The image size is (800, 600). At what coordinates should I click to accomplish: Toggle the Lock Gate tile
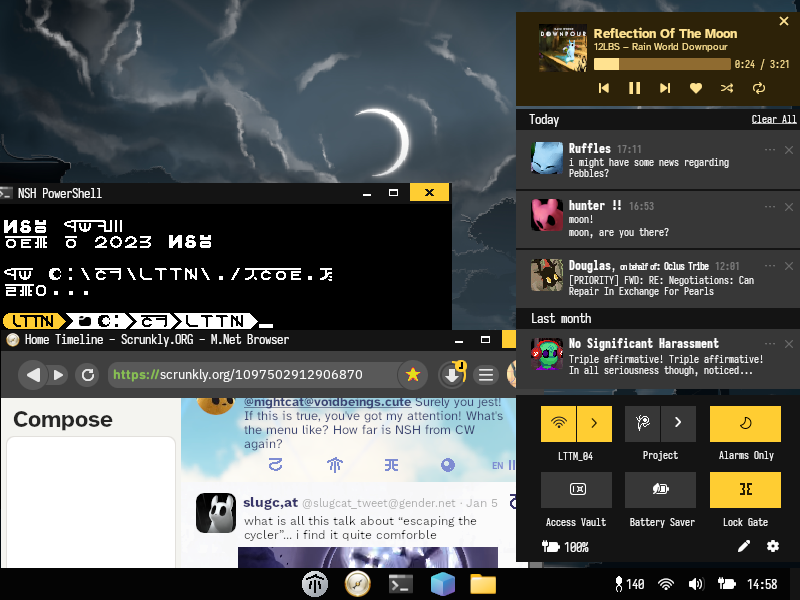[745, 490]
